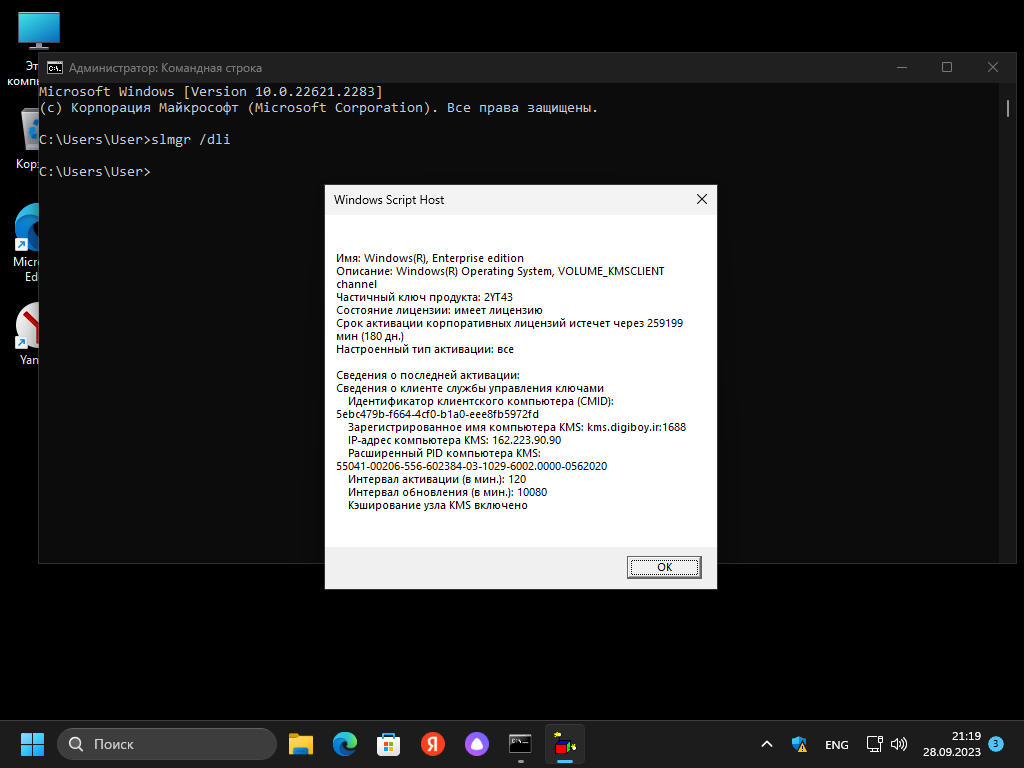This screenshot has height=768, width=1024.
Task: Open network status tray icon
Action: 874,744
